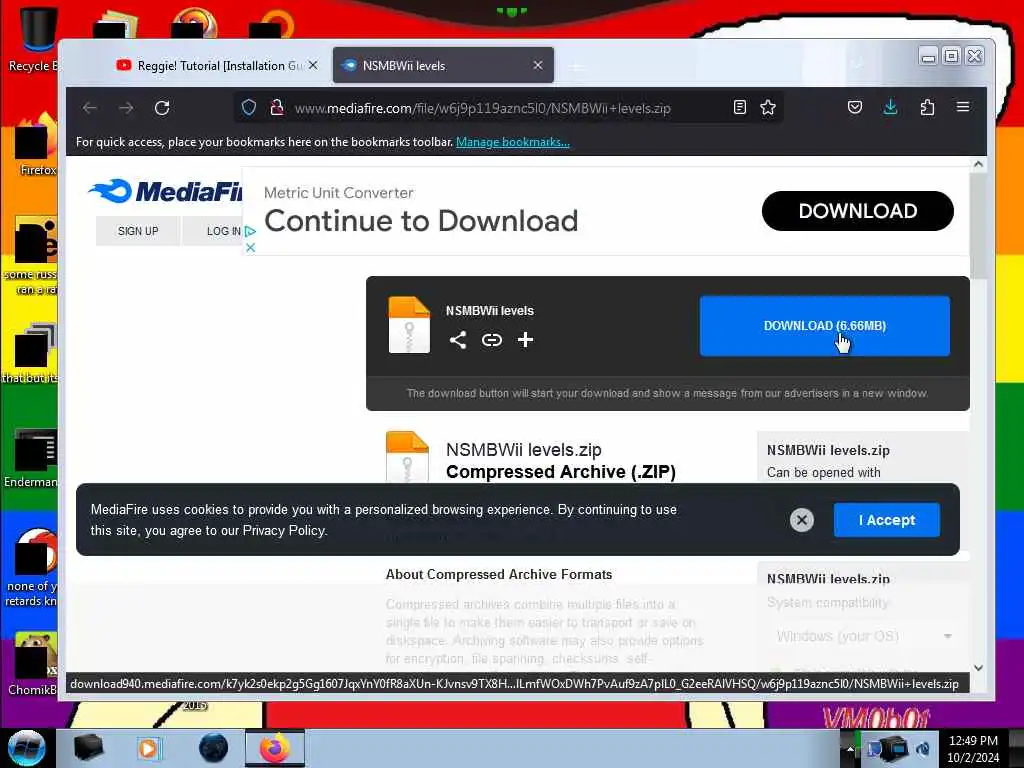Screen dimensions: 1024x768
Task: Reload the current page
Action: (x=162, y=108)
